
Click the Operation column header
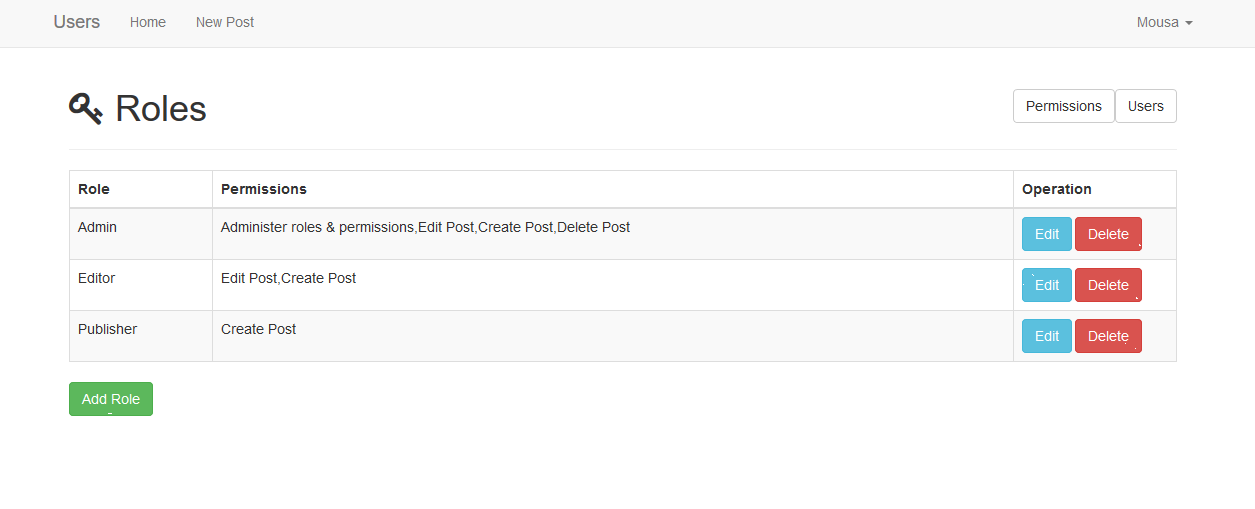[1056, 189]
